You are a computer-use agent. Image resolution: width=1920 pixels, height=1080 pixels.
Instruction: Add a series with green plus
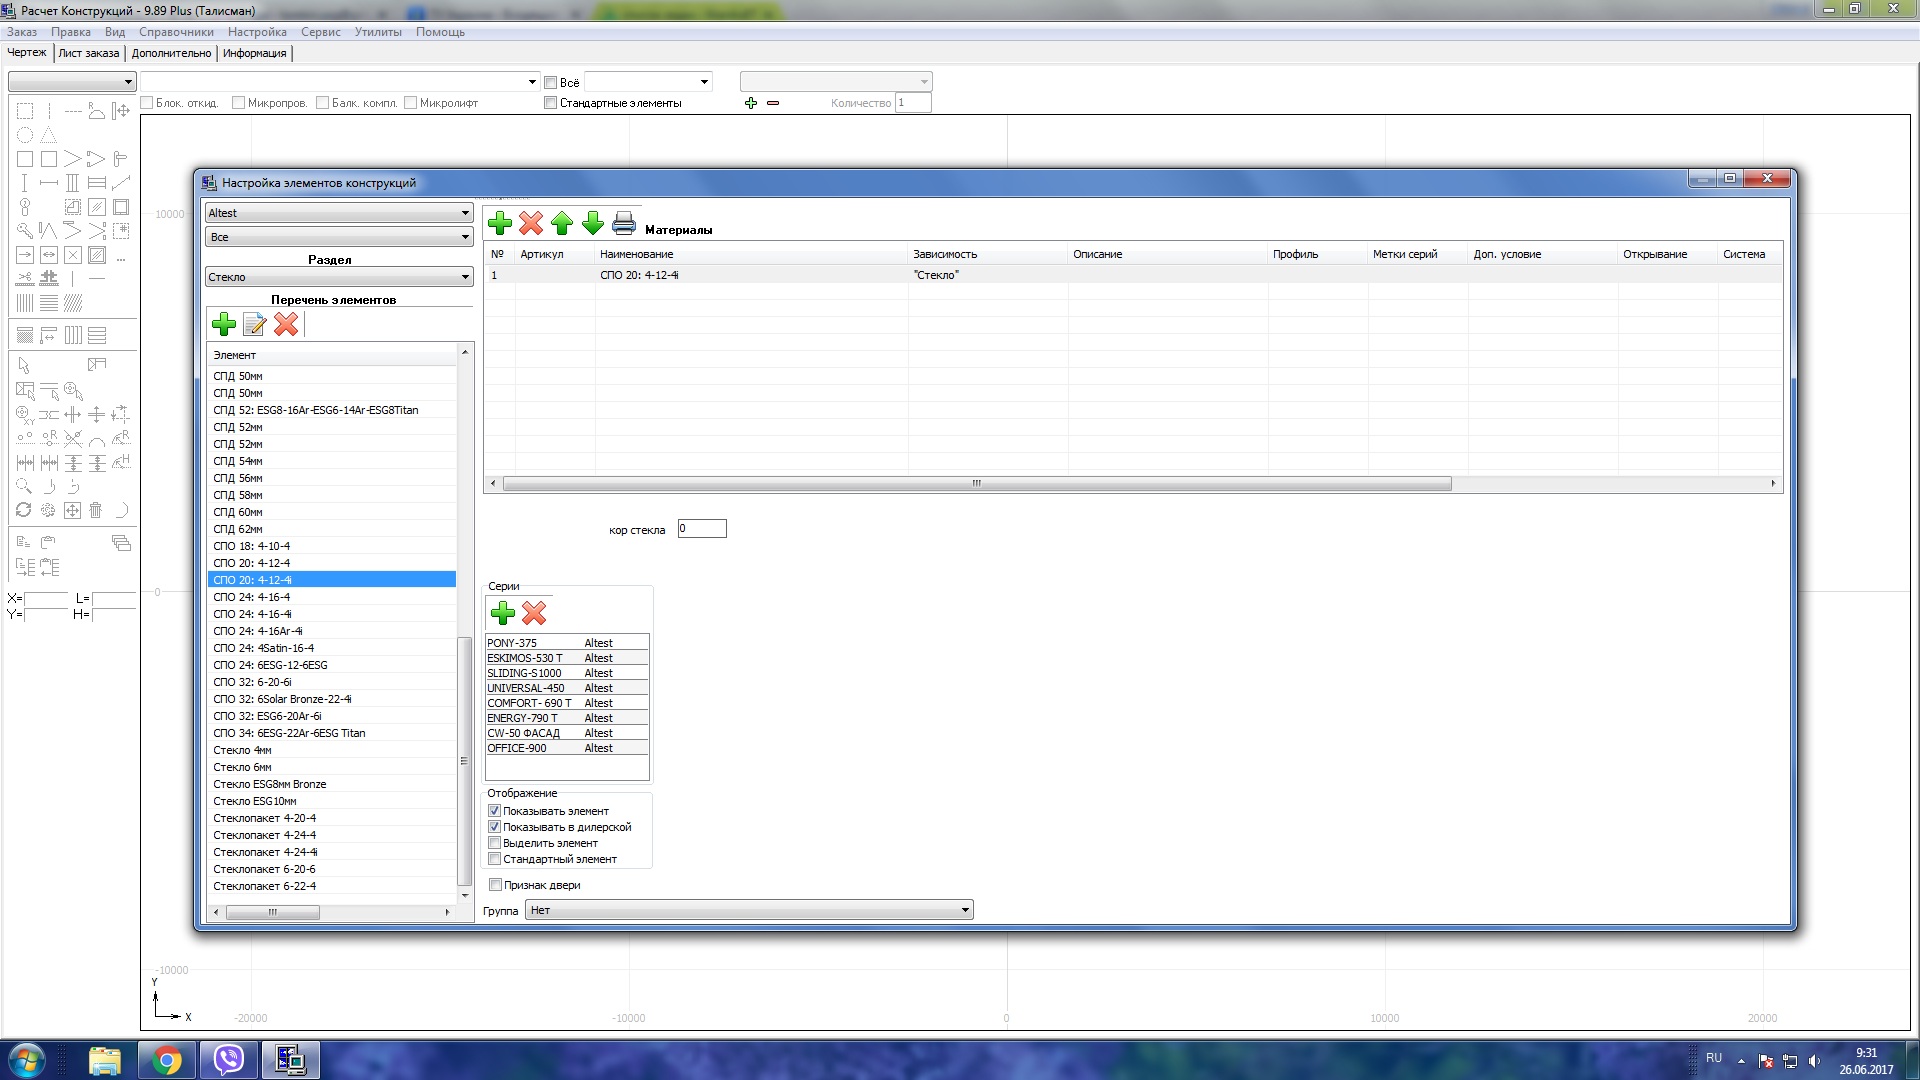[503, 613]
